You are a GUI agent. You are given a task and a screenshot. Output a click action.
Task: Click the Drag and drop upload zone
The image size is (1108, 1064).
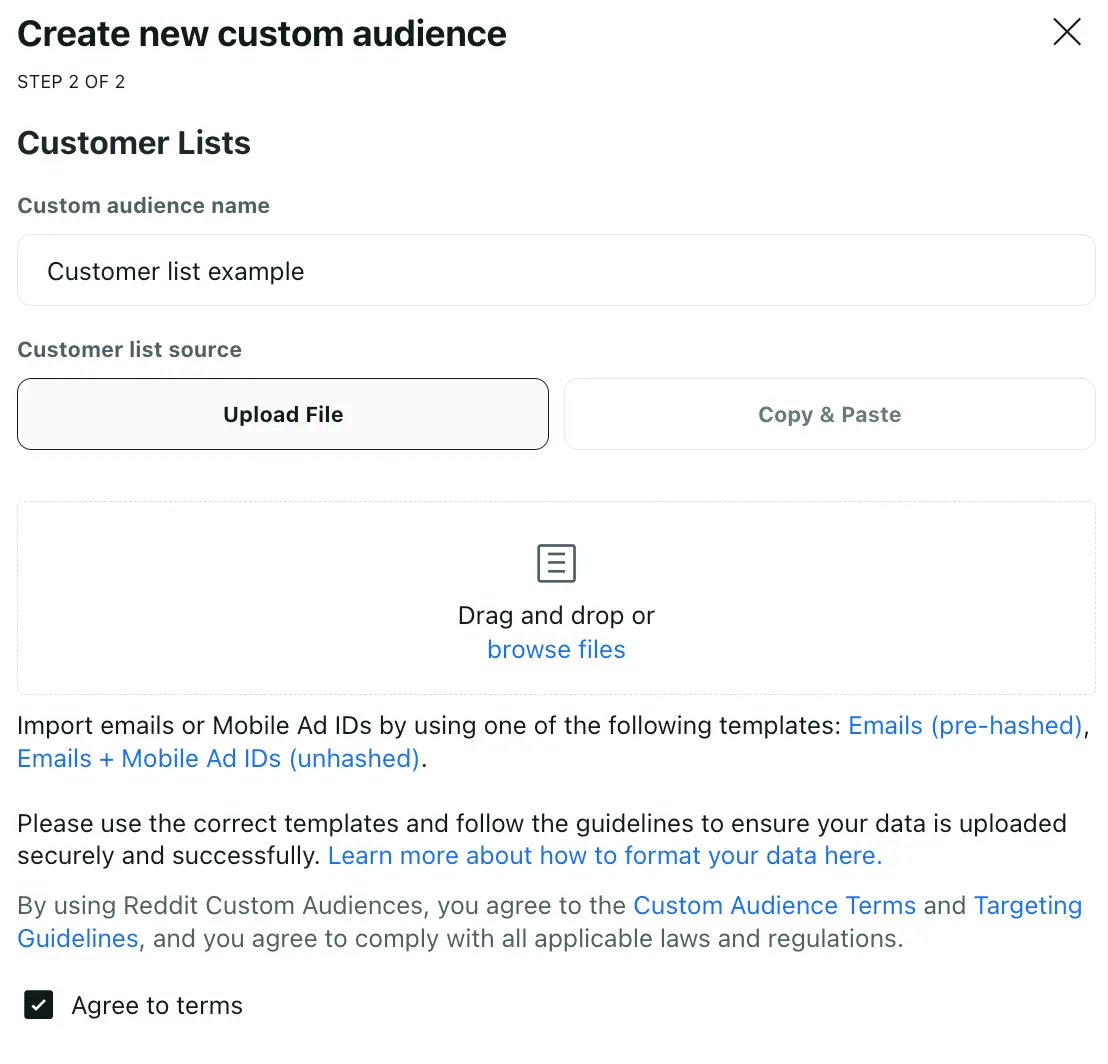556,598
